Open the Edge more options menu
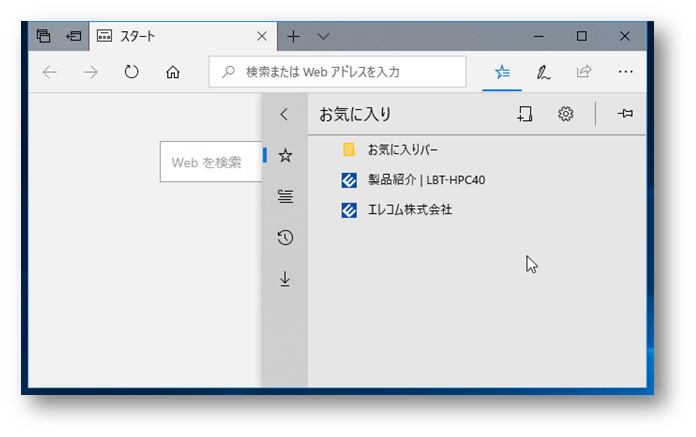Viewport: 696px width, 437px height. [625, 71]
